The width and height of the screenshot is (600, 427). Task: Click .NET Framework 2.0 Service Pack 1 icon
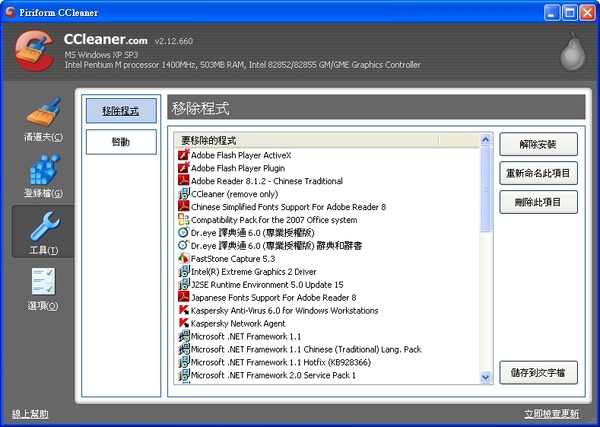pyautogui.click(x=184, y=375)
